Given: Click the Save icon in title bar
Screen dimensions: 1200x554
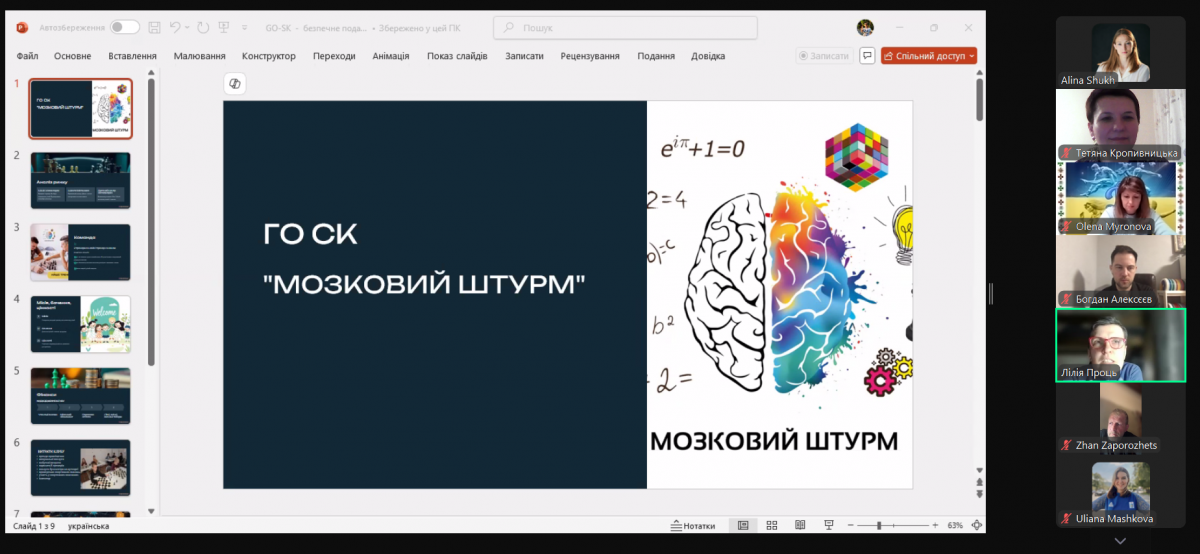Looking at the screenshot, I should tap(154, 27).
